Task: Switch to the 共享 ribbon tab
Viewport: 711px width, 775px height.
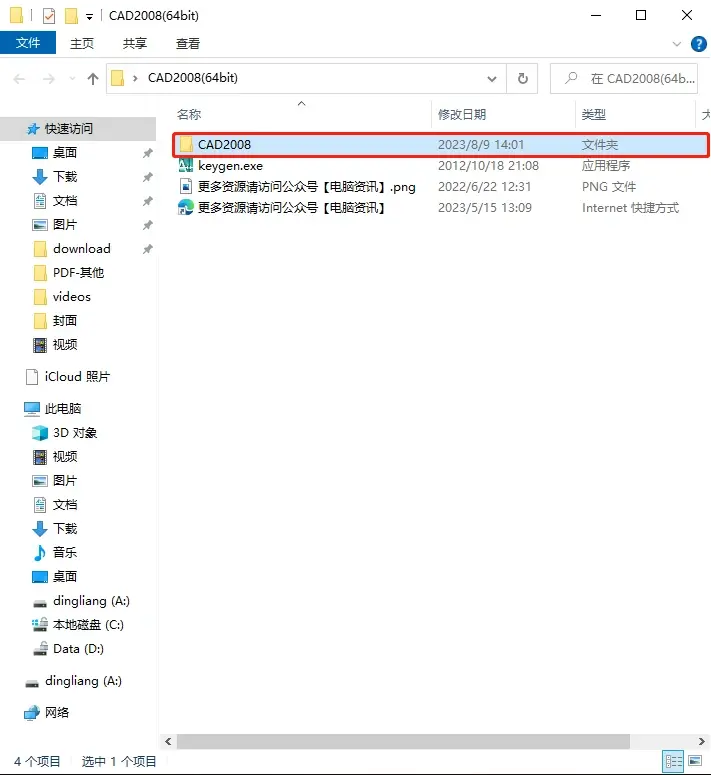Action: (135, 43)
